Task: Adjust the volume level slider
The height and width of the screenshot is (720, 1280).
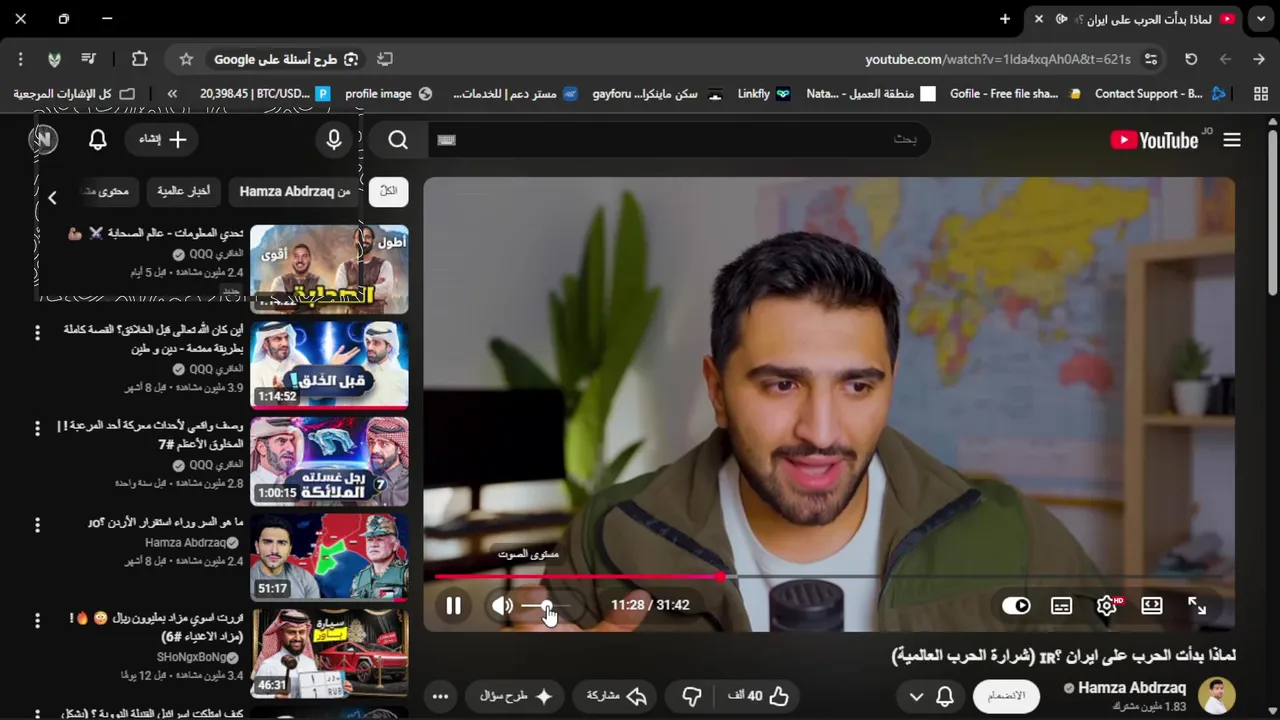Action: 546,605
